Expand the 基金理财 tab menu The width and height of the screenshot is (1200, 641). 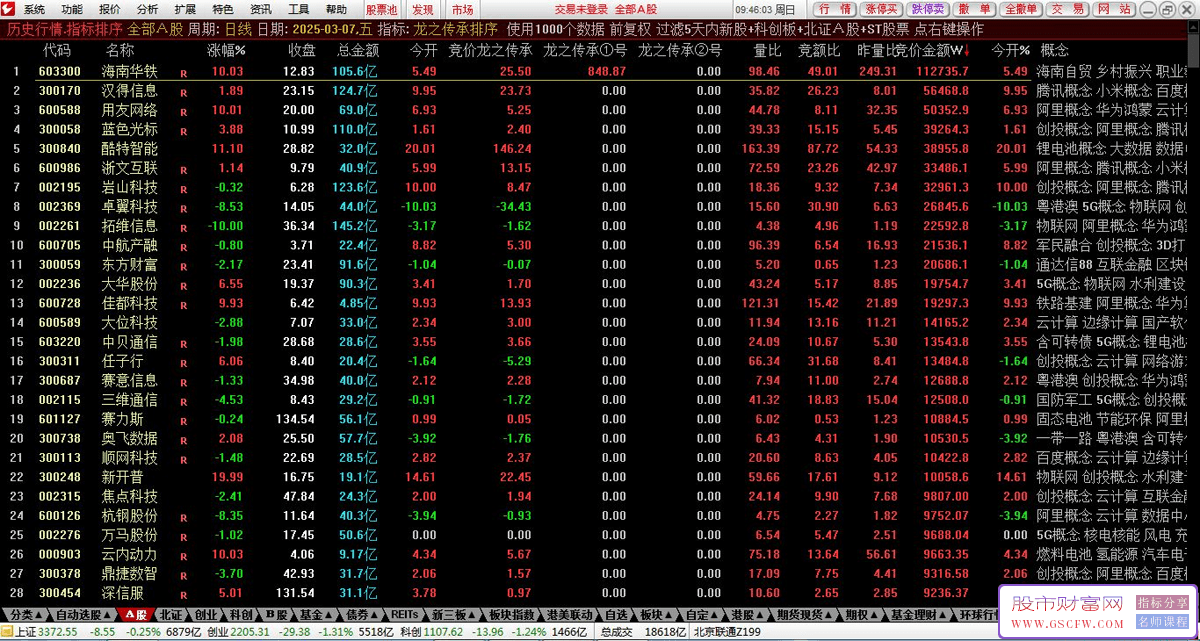(920, 614)
